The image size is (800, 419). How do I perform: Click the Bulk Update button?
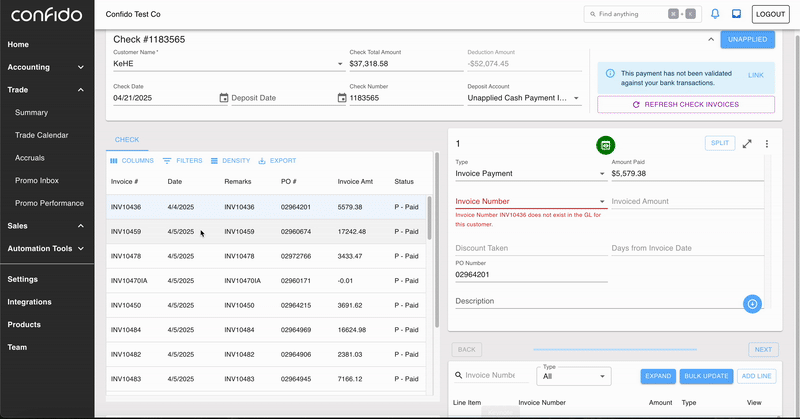[705, 376]
